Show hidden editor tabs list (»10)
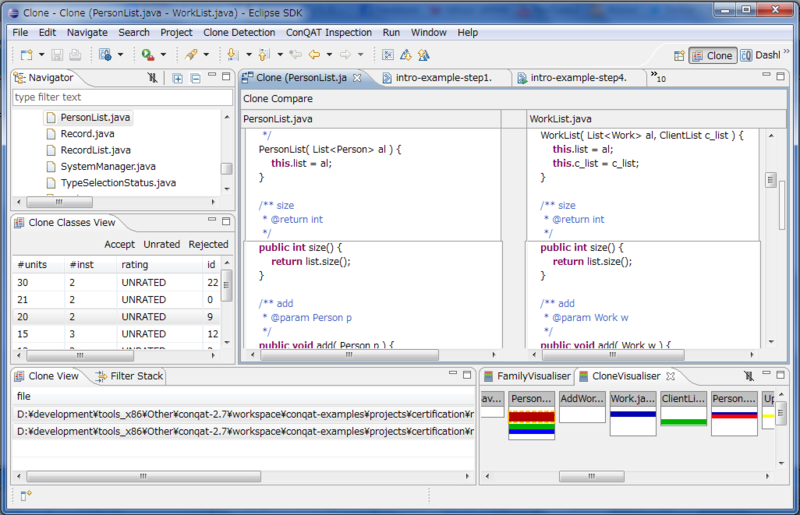 point(658,77)
